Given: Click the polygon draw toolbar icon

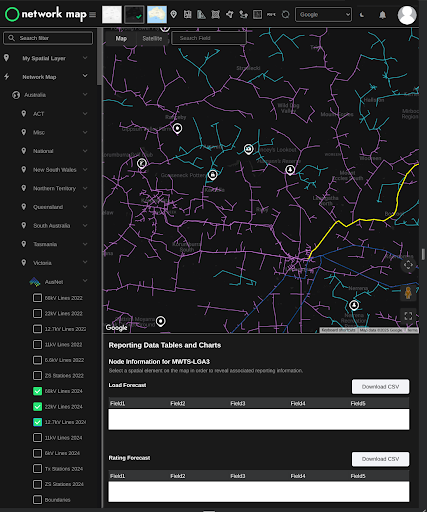Looking at the screenshot, I should pyautogui.click(x=229, y=14).
